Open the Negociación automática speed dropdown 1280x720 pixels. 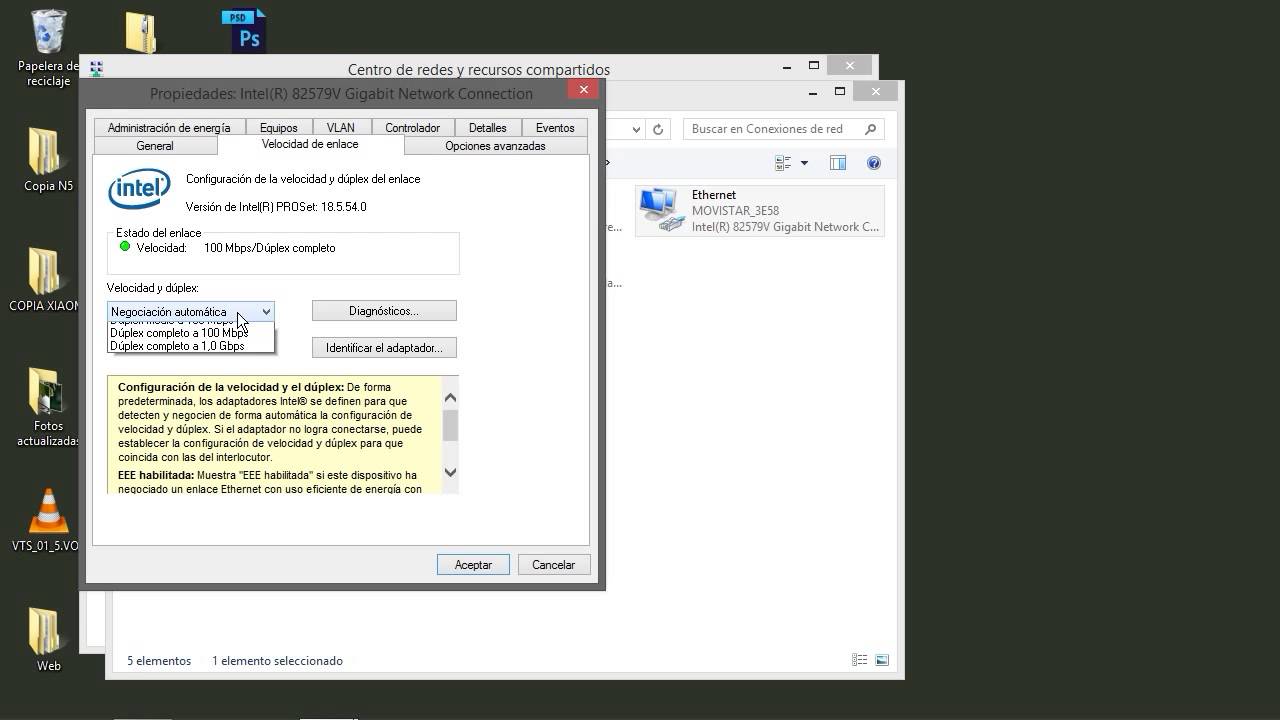tap(190, 312)
